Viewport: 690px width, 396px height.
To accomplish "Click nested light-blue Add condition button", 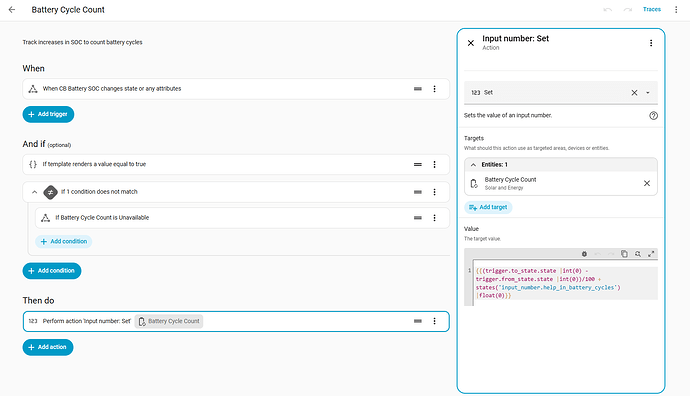I will click(64, 242).
